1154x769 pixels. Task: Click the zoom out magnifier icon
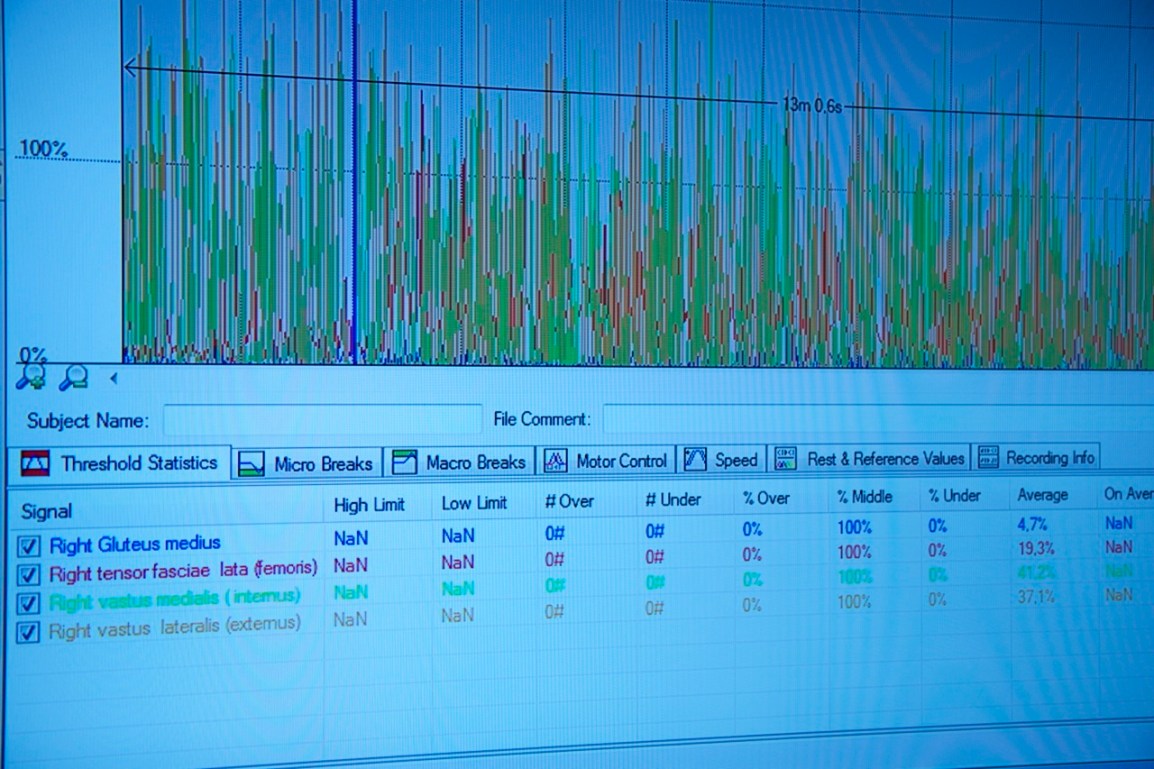pos(72,377)
